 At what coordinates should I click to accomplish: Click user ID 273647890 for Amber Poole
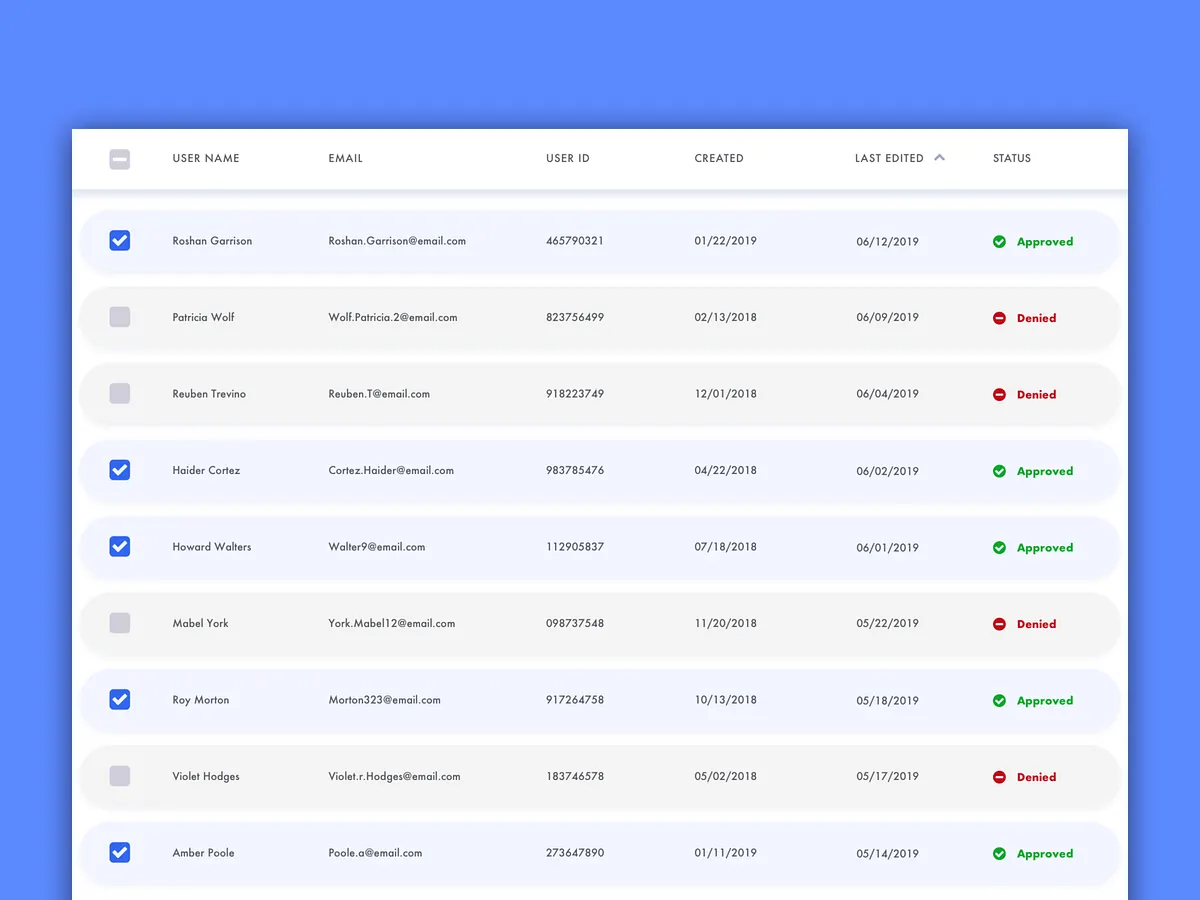(x=575, y=853)
